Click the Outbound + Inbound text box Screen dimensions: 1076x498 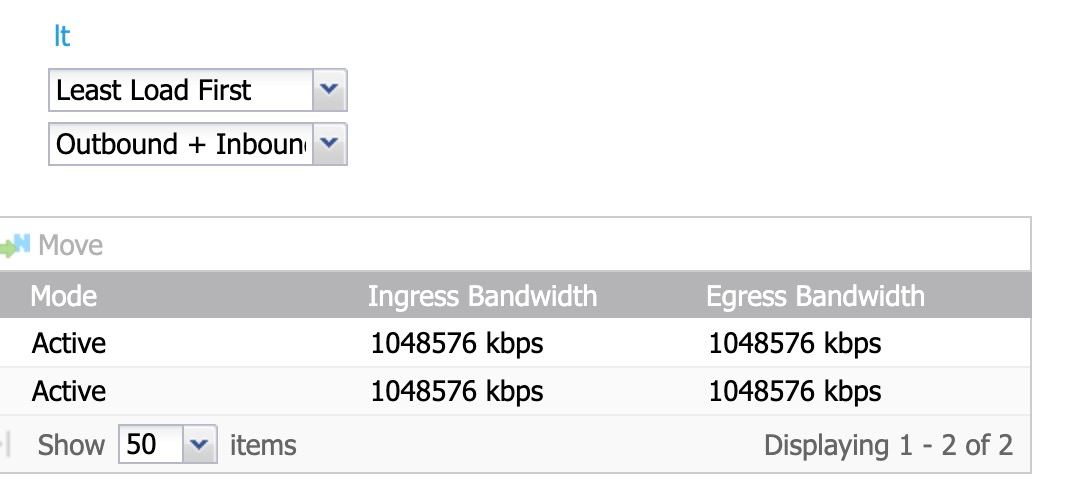click(x=180, y=144)
